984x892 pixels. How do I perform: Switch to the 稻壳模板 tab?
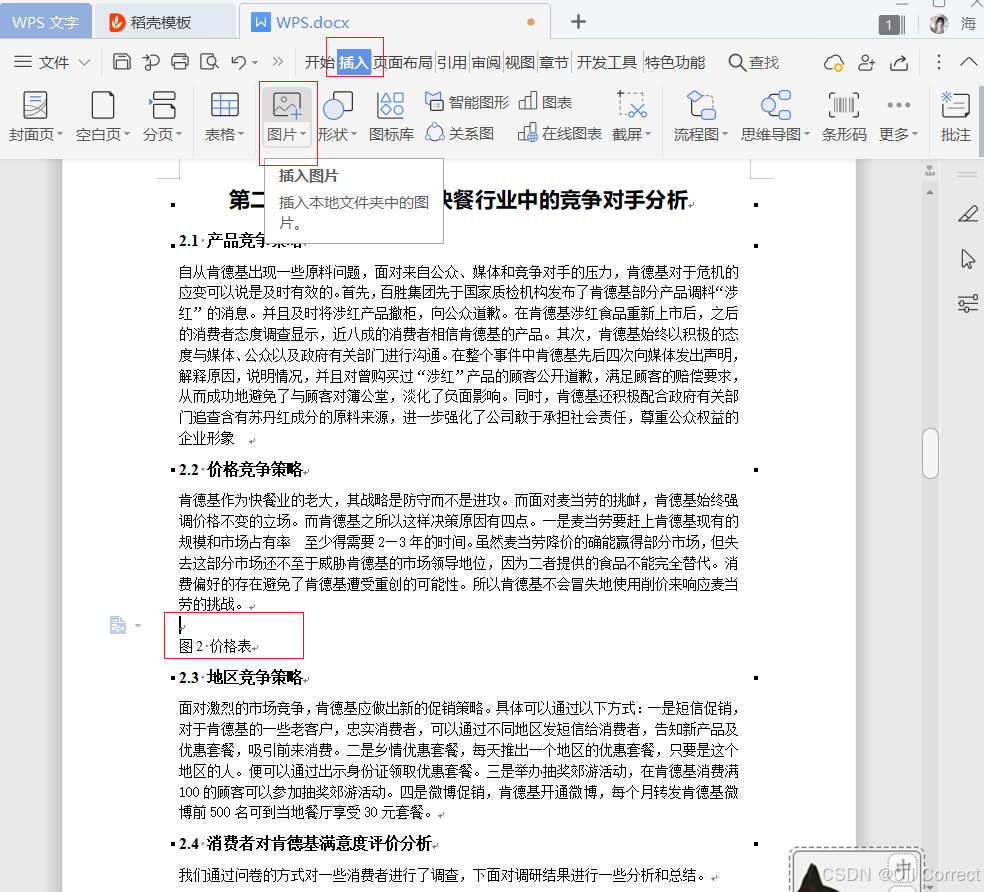tap(164, 22)
